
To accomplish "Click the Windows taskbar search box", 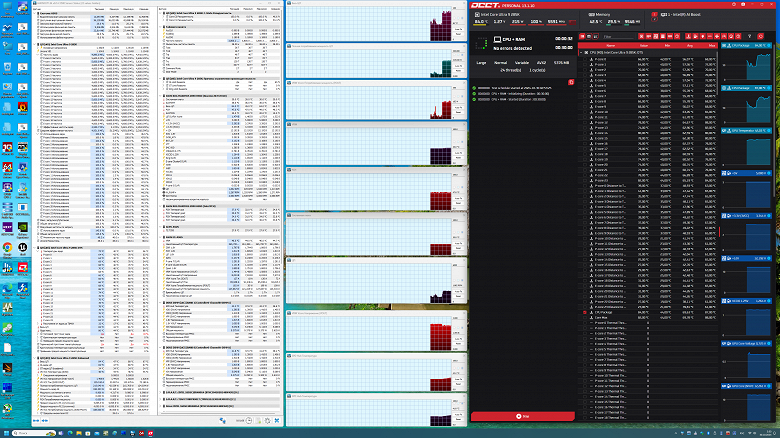I will tap(33, 433).
